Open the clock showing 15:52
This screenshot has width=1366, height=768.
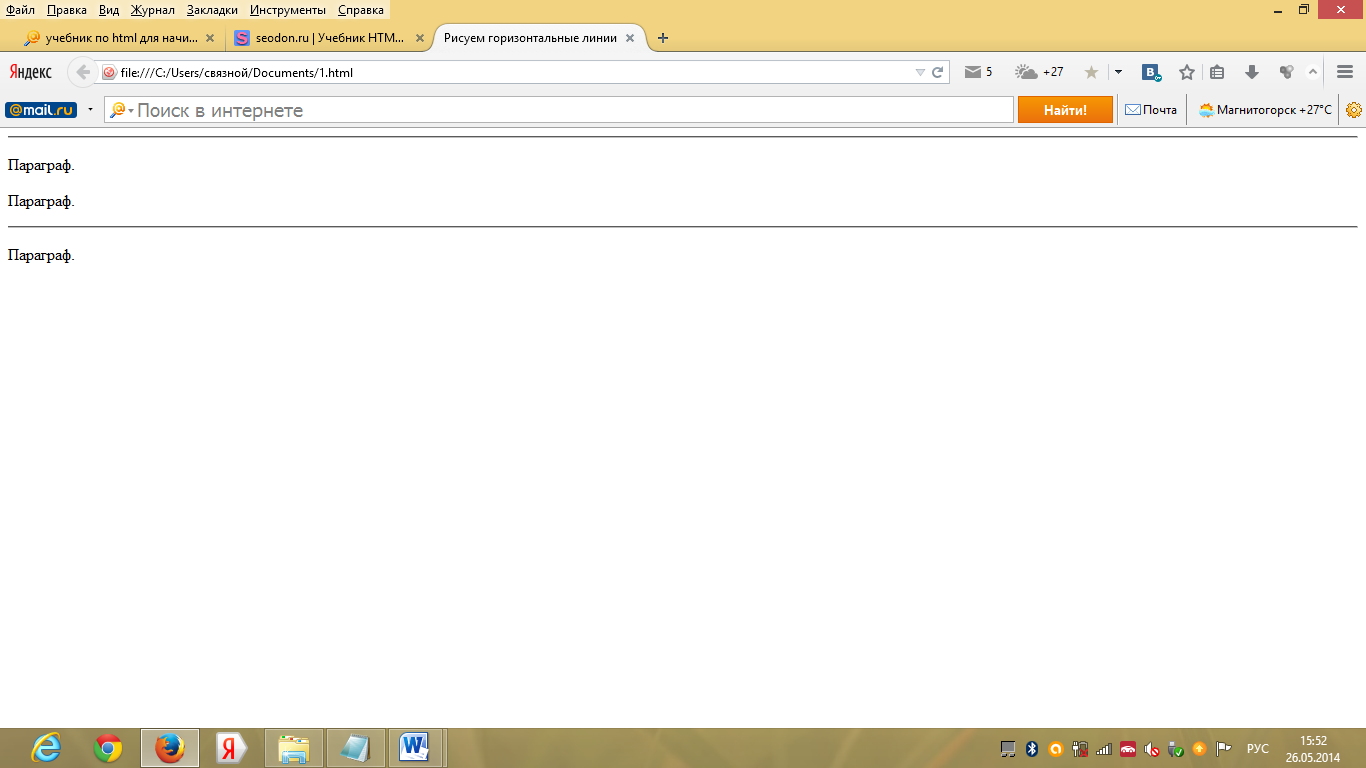coord(1314,749)
